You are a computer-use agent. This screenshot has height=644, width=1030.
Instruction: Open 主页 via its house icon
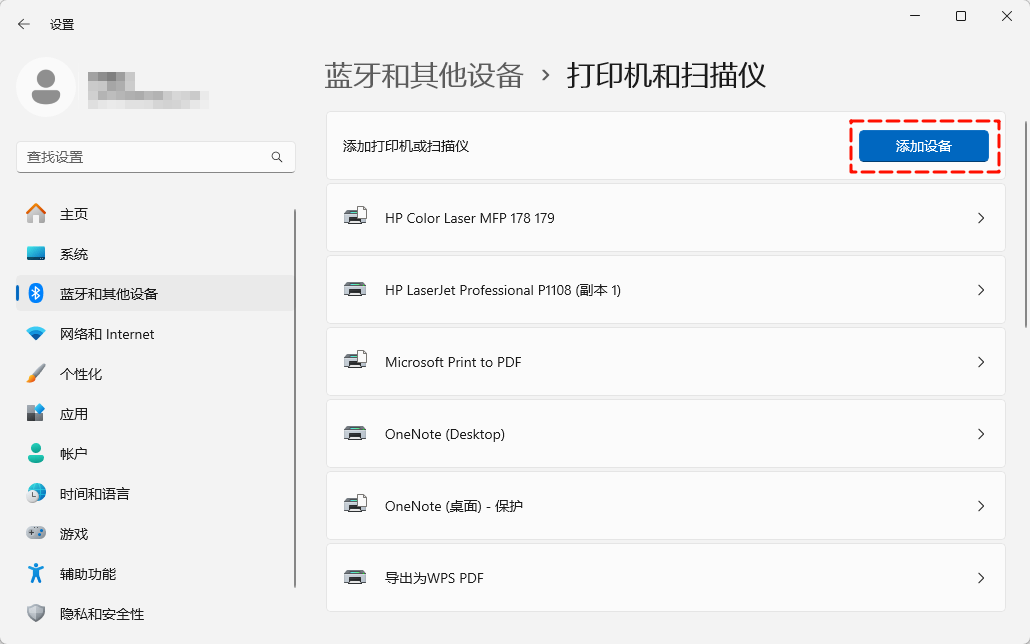click(x=36, y=214)
